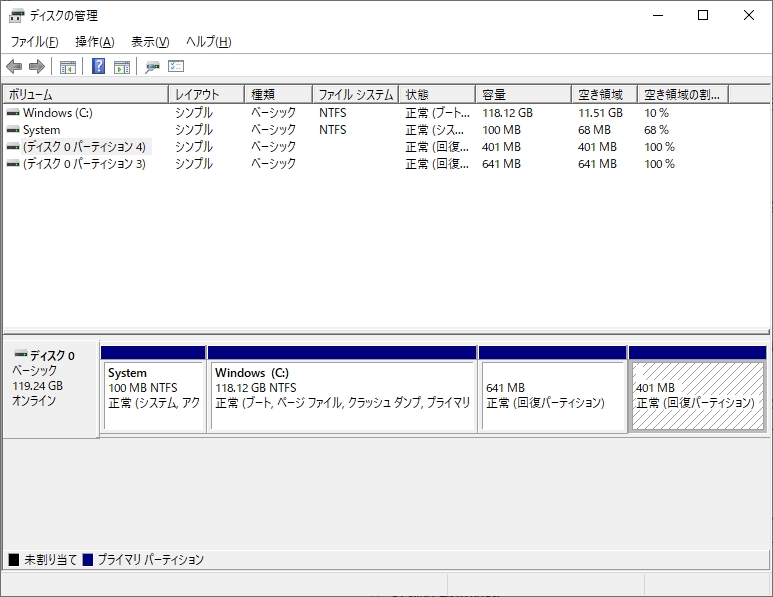Click the black 未割り当て legend swatch
Image resolution: width=773 pixels, height=597 pixels.
tap(14, 560)
